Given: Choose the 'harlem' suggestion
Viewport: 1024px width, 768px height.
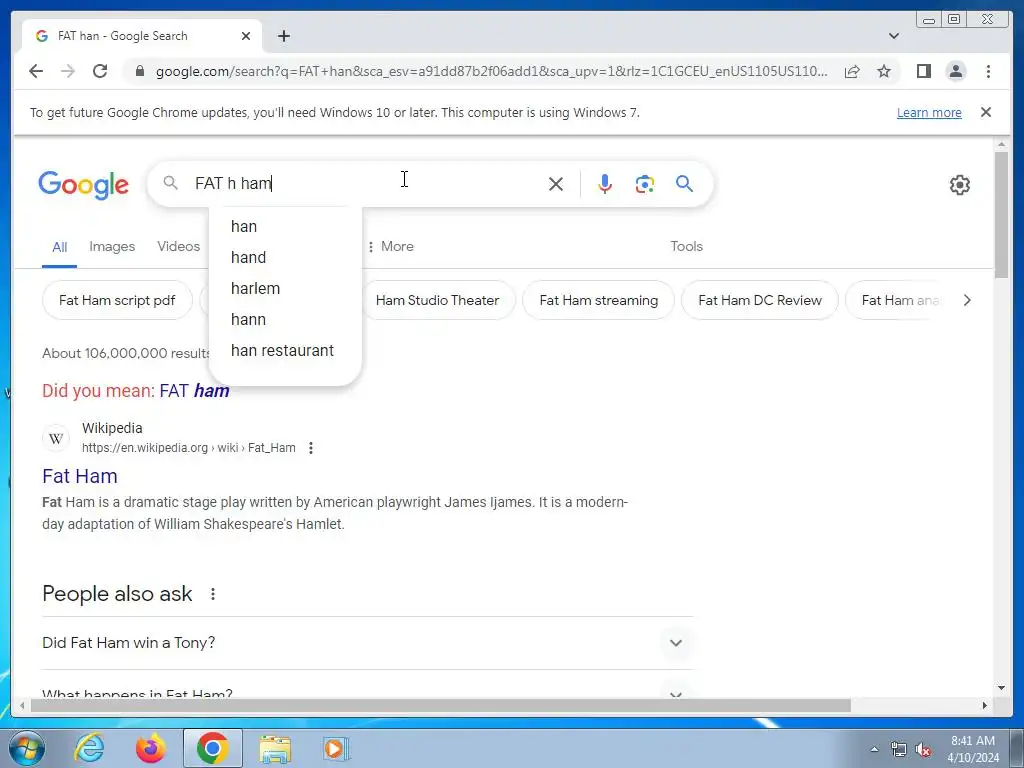Looking at the screenshot, I should 285,288.
